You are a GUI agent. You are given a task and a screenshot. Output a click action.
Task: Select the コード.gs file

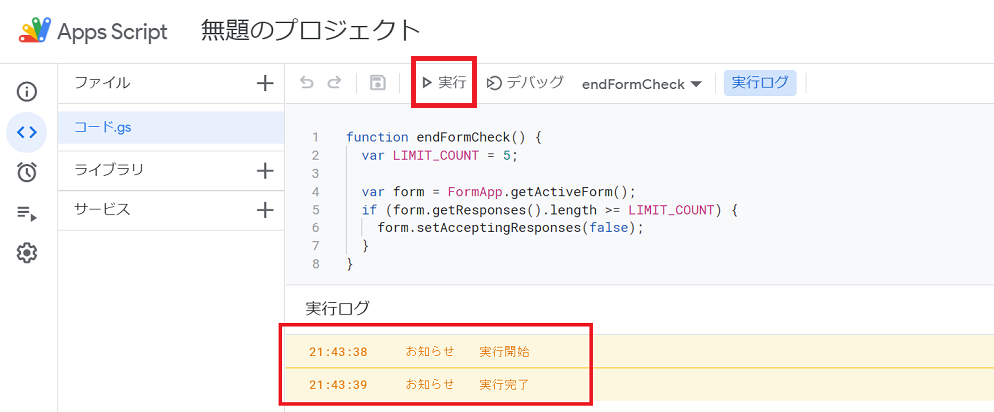tap(171, 127)
